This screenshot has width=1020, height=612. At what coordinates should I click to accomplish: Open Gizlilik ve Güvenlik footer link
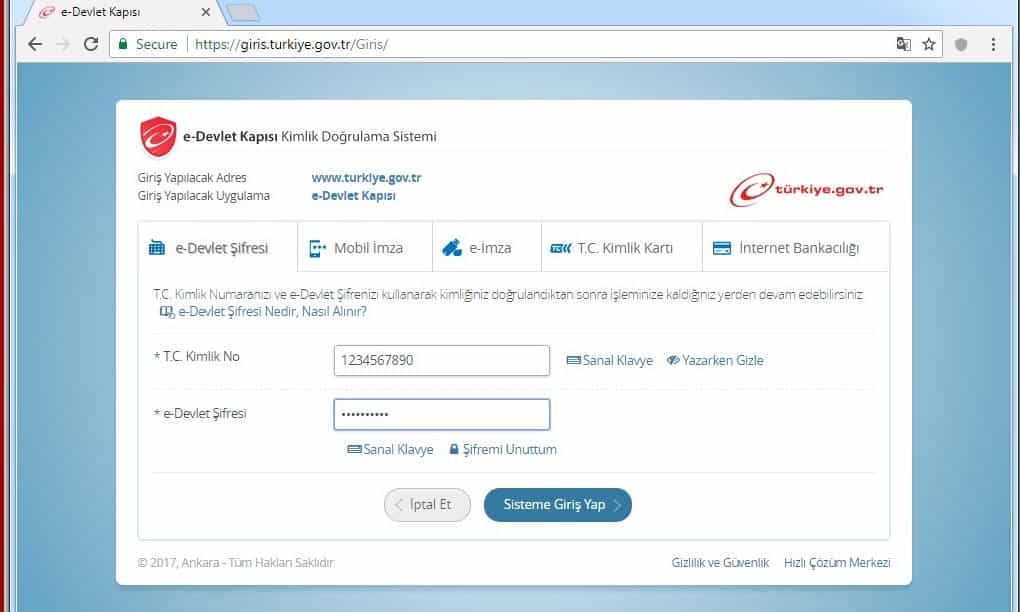[720, 563]
